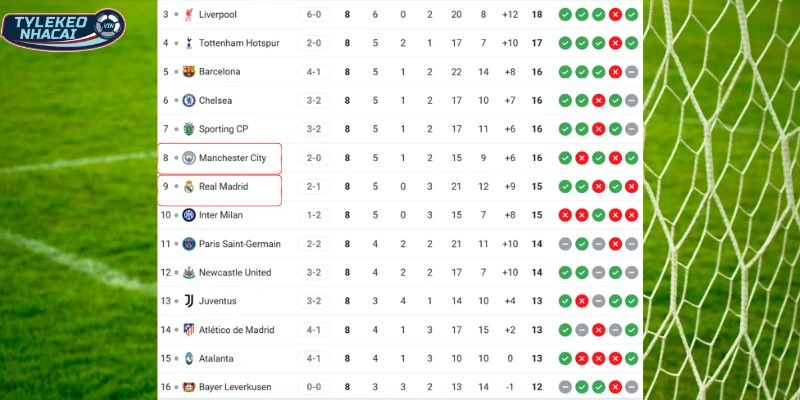Click Inter Milan's first red loss form icon
Screen dimensions: 800x400
565,215
